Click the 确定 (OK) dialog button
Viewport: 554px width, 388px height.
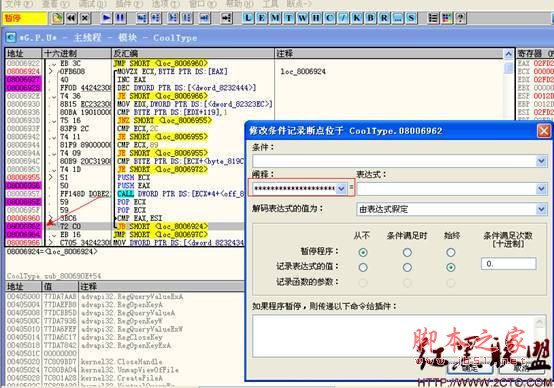pos(470,368)
